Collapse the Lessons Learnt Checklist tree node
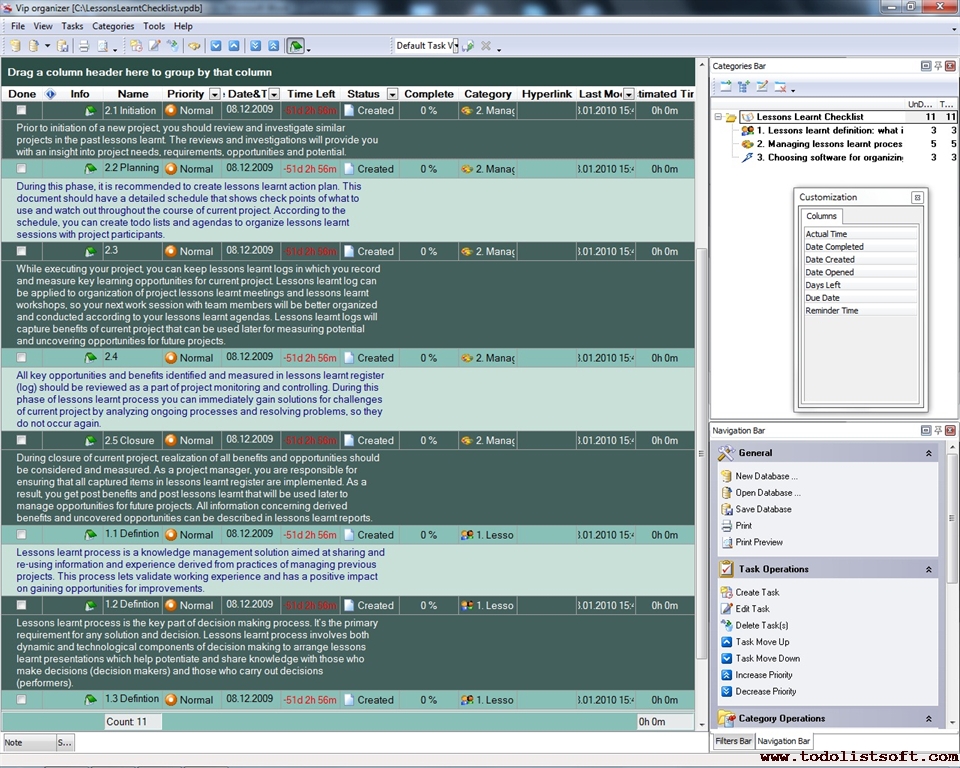This screenshot has width=960, height=768. (x=718, y=117)
